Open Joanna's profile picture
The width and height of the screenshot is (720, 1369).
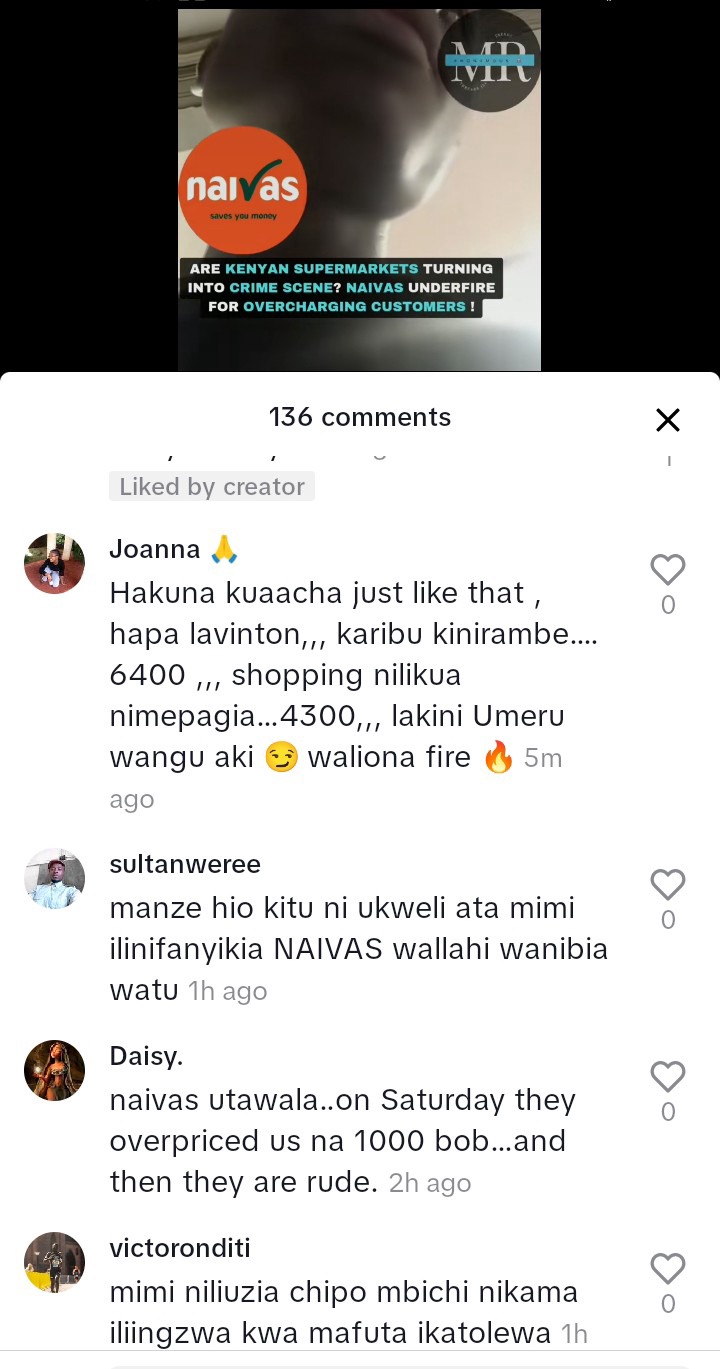point(54,564)
